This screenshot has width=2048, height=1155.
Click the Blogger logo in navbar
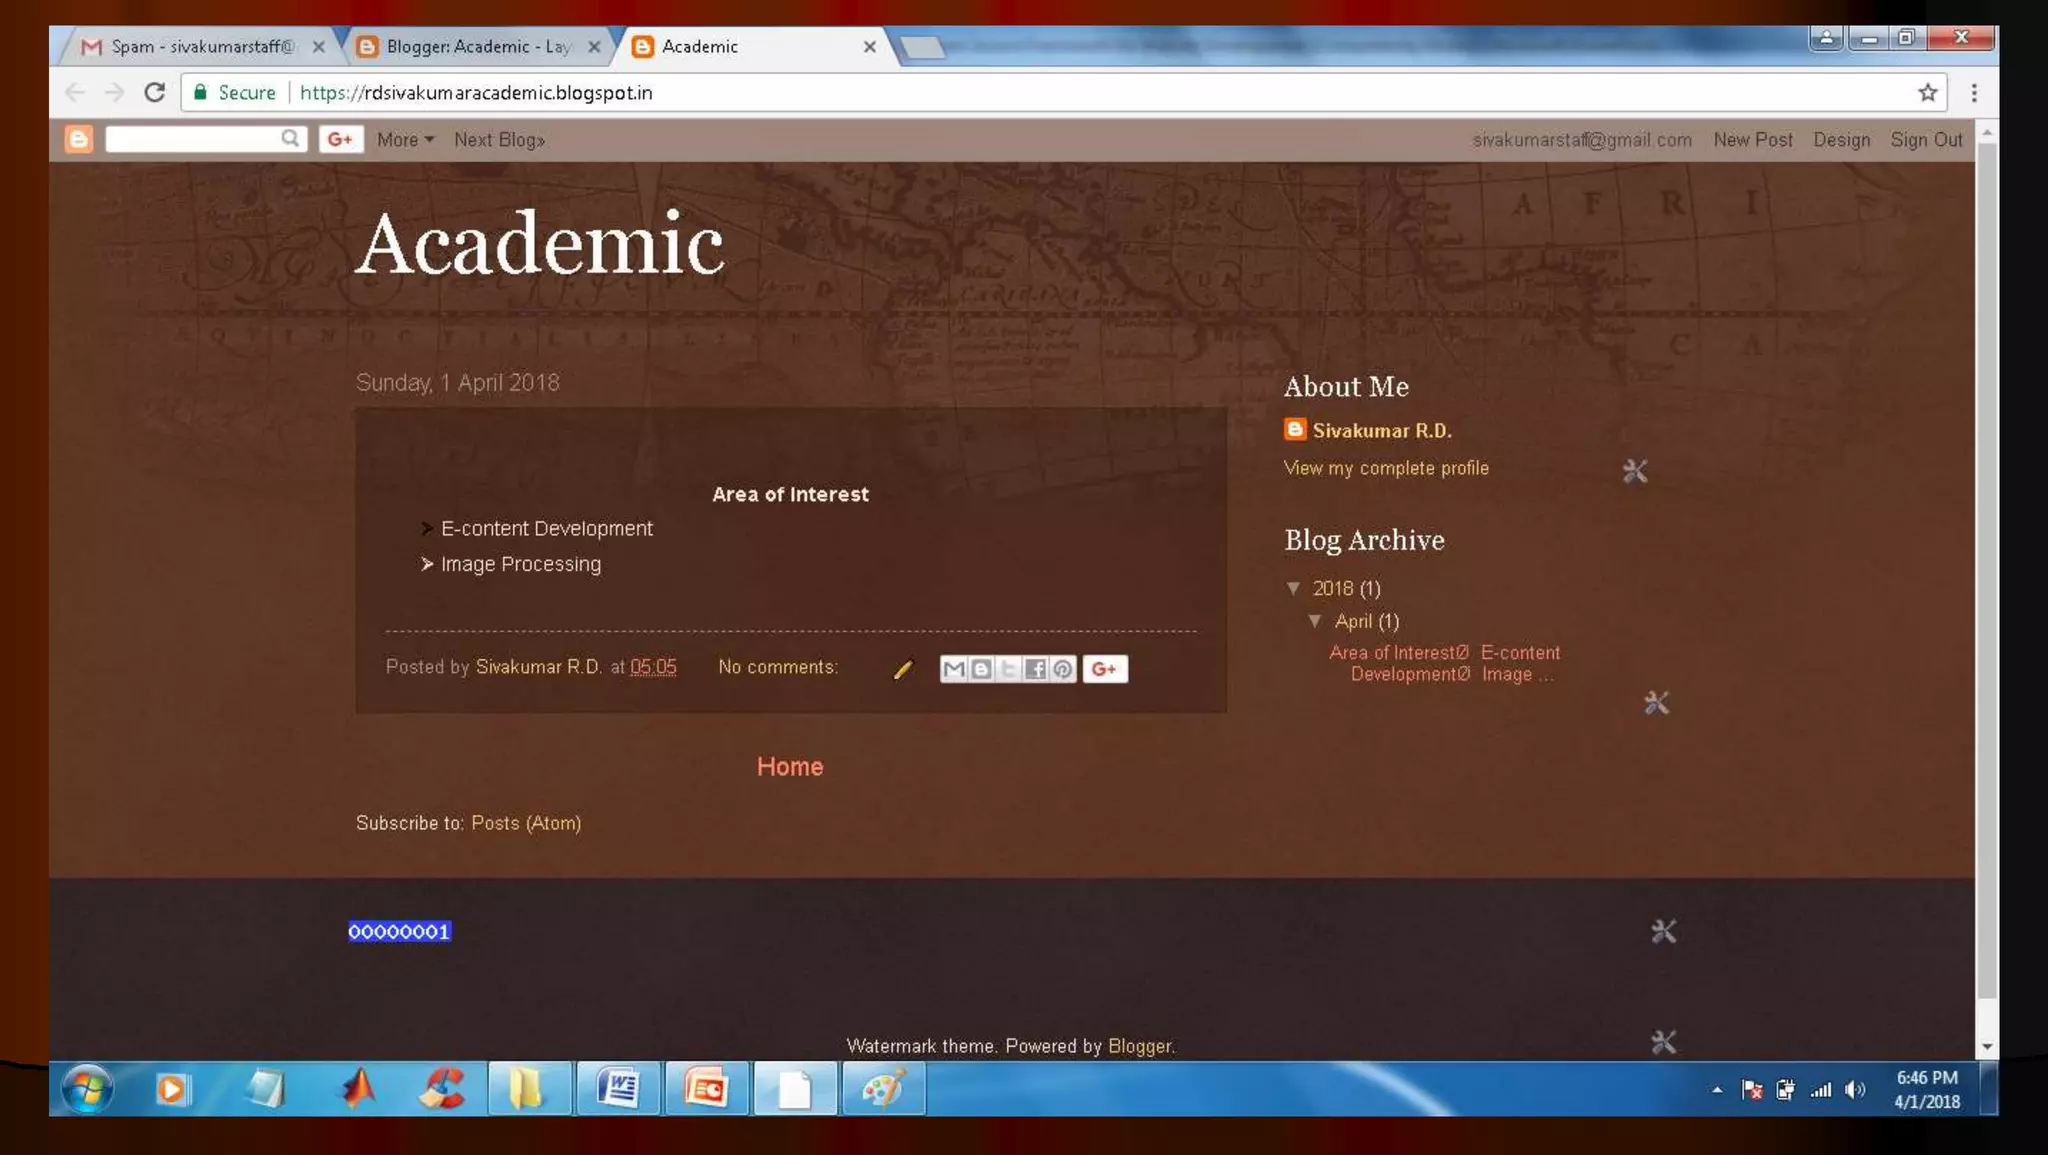pos(79,139)
